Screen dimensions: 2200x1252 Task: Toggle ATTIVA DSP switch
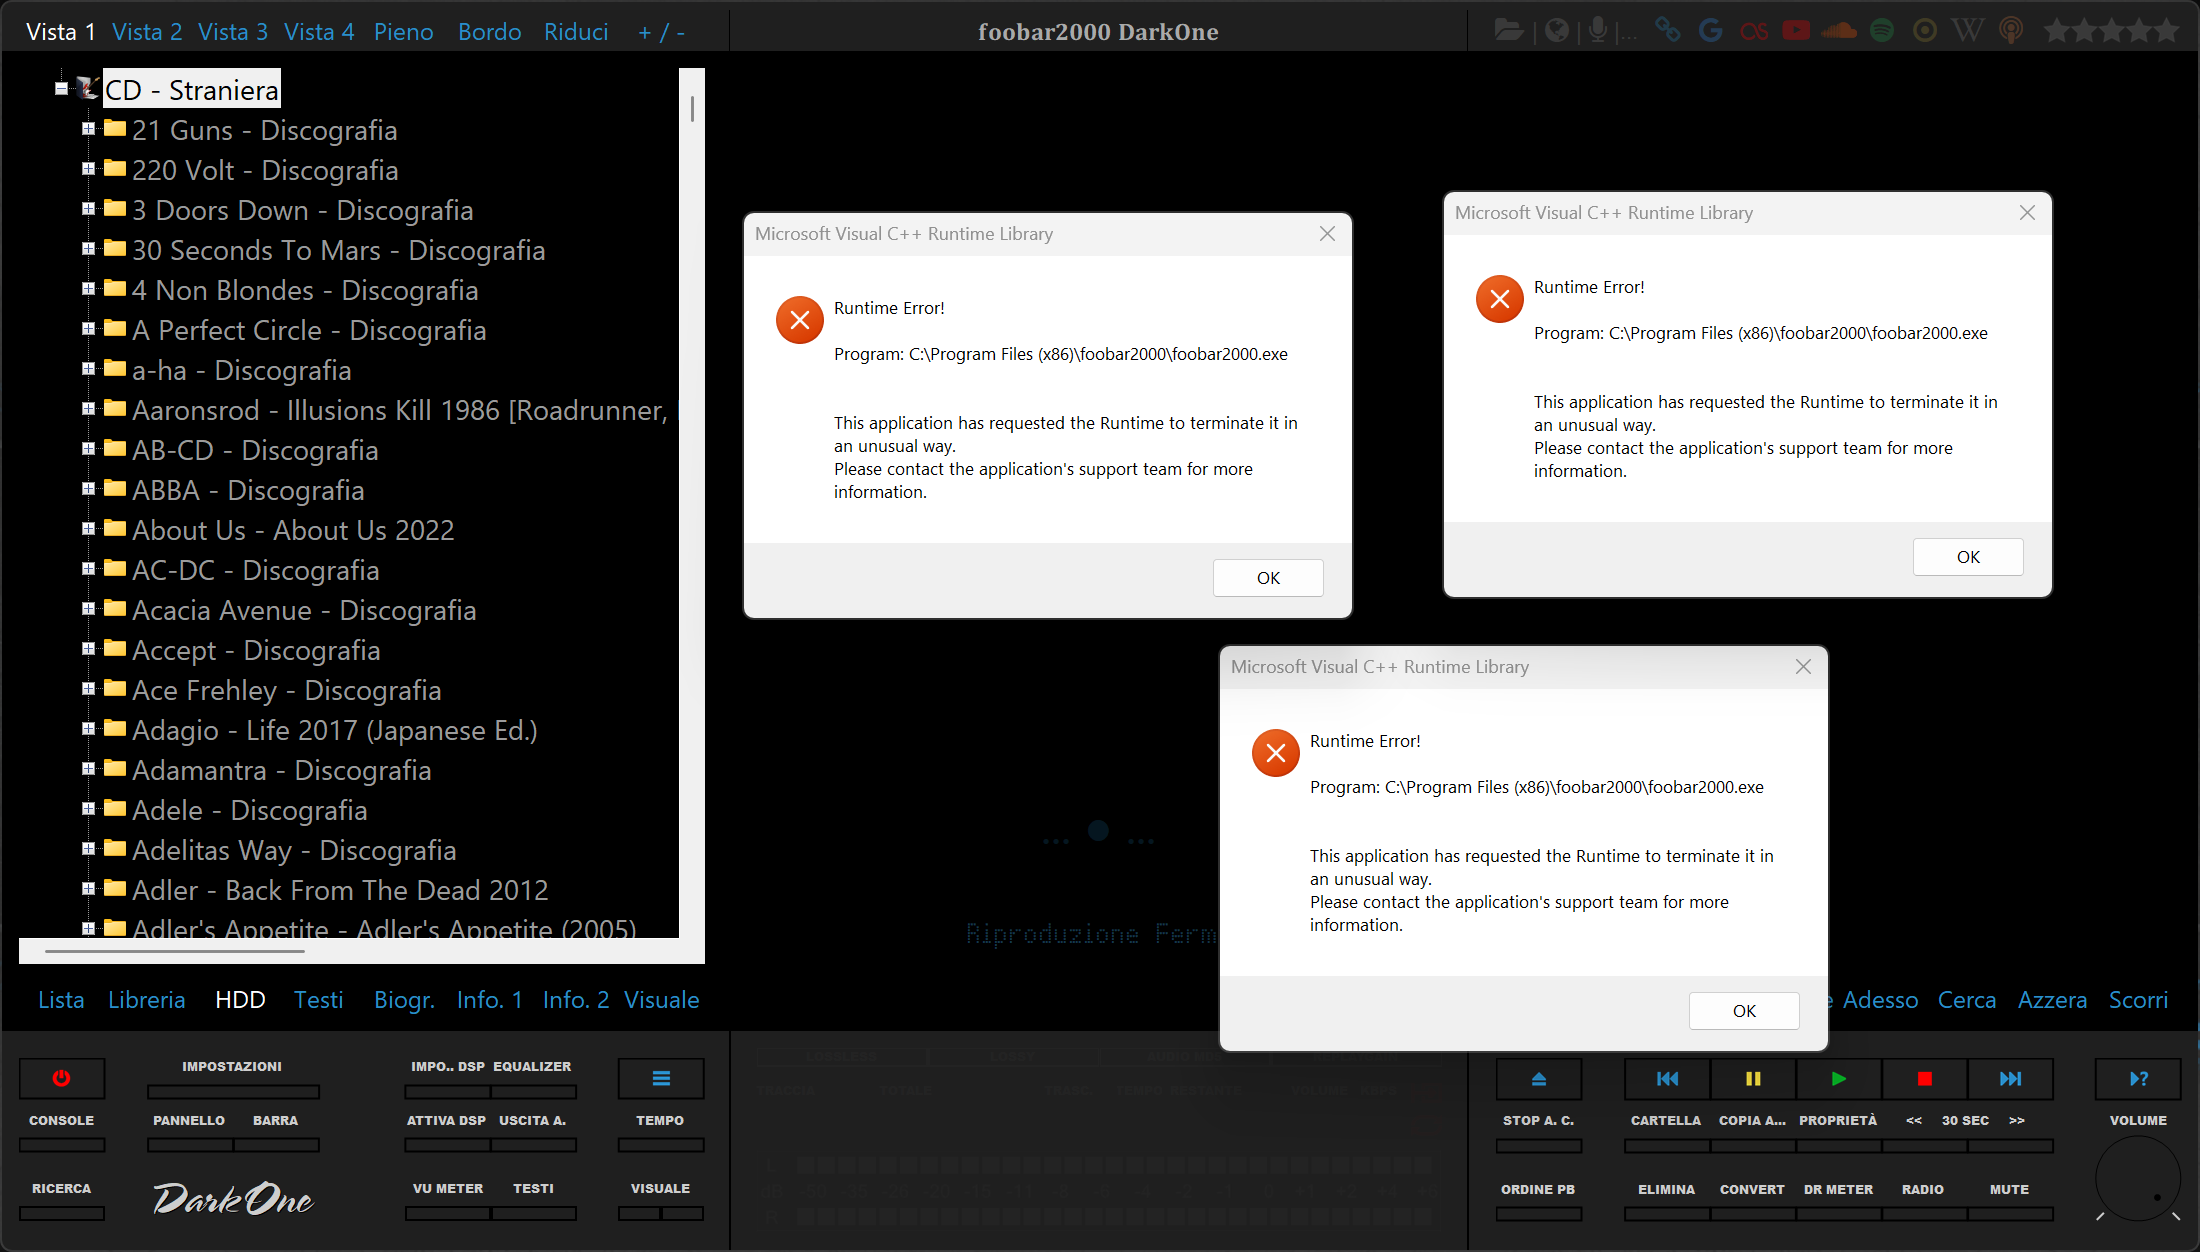tap(446, 1143)
